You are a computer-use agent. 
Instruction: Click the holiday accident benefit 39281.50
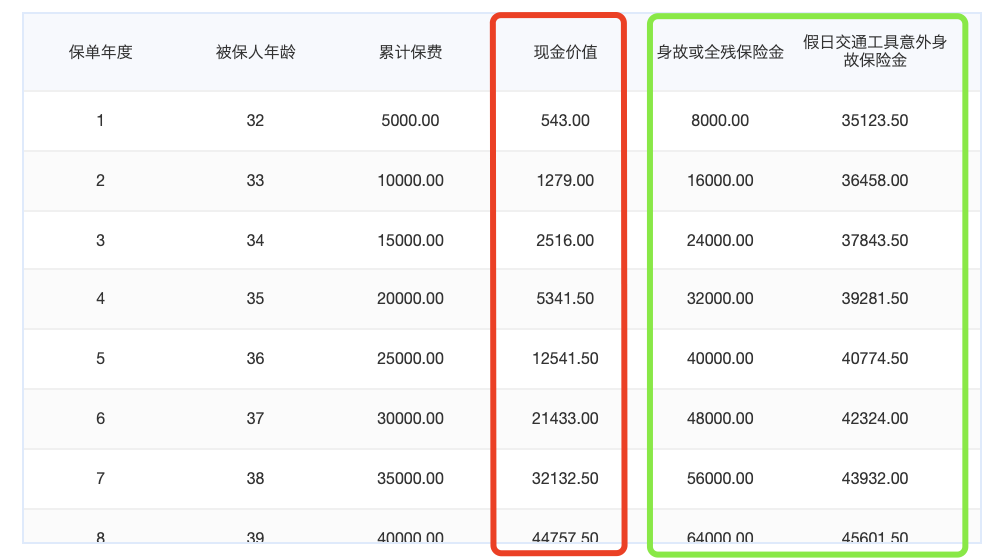[x=875, y=299]
